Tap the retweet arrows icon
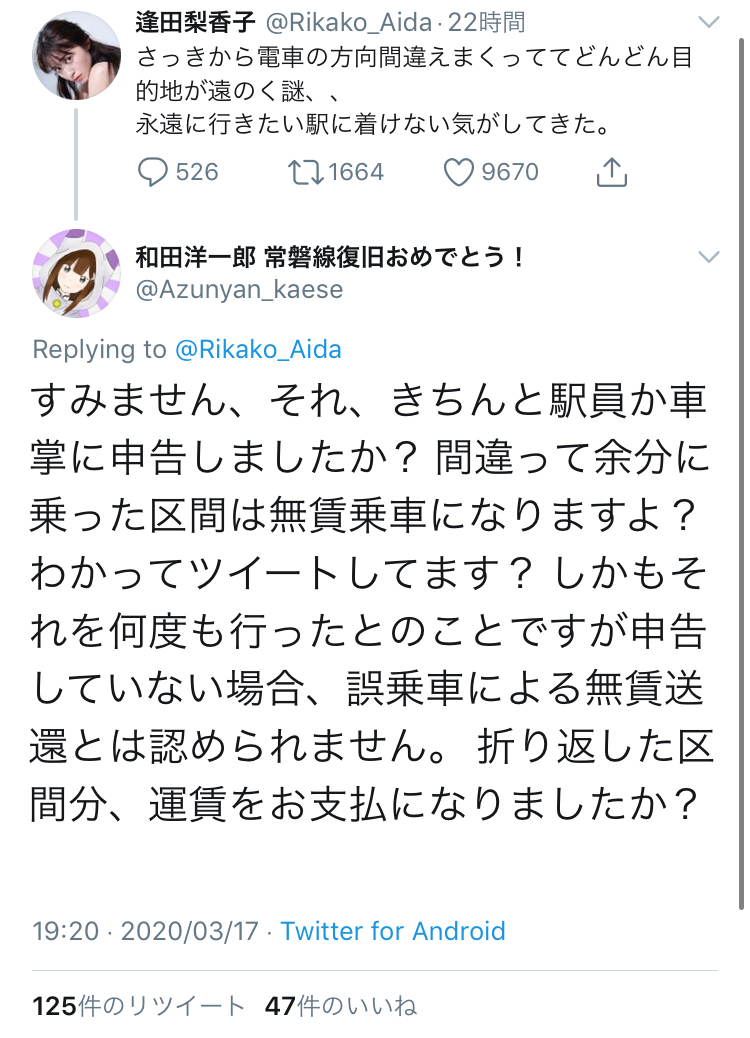The width and height of the screenshot is (750, 1038). click(x=305, y=173)
